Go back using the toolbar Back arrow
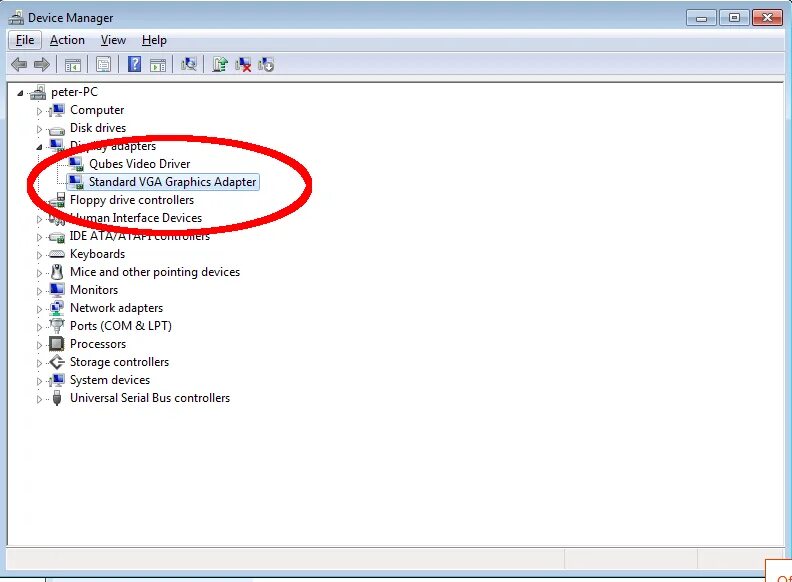 pyautogui.click(x=19, y=64)
